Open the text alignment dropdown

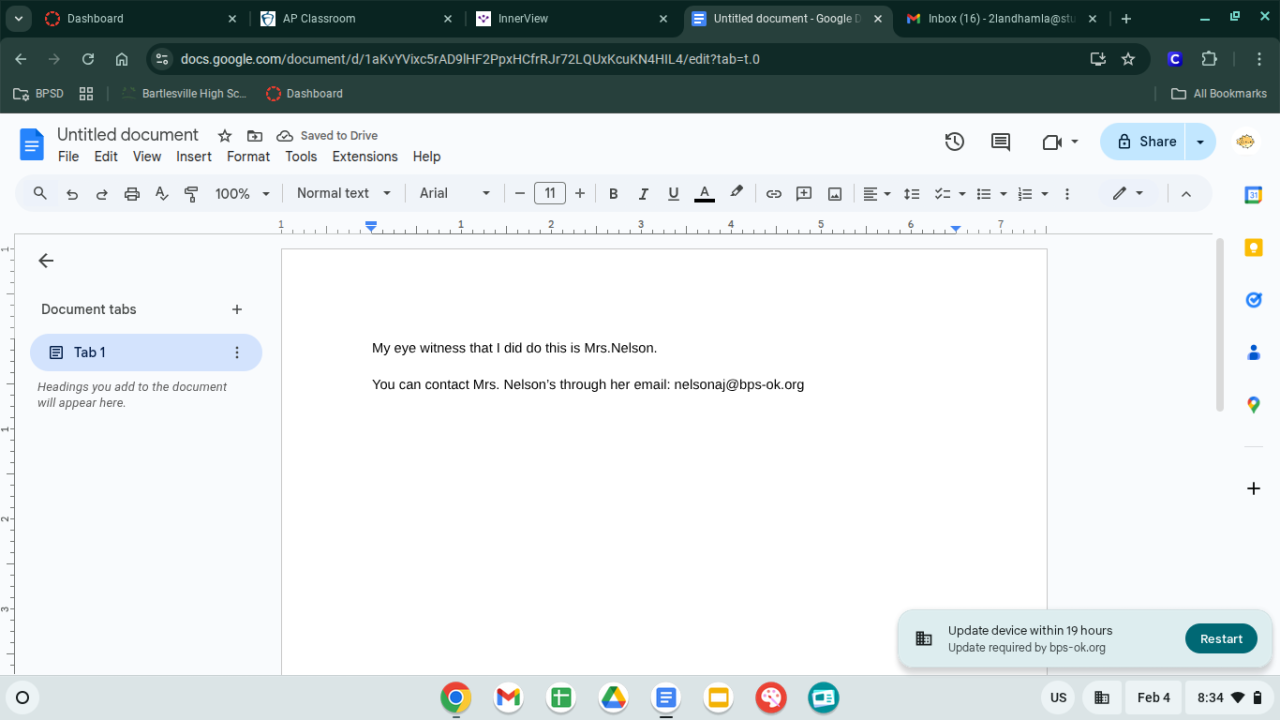click(x=877, y=194)
